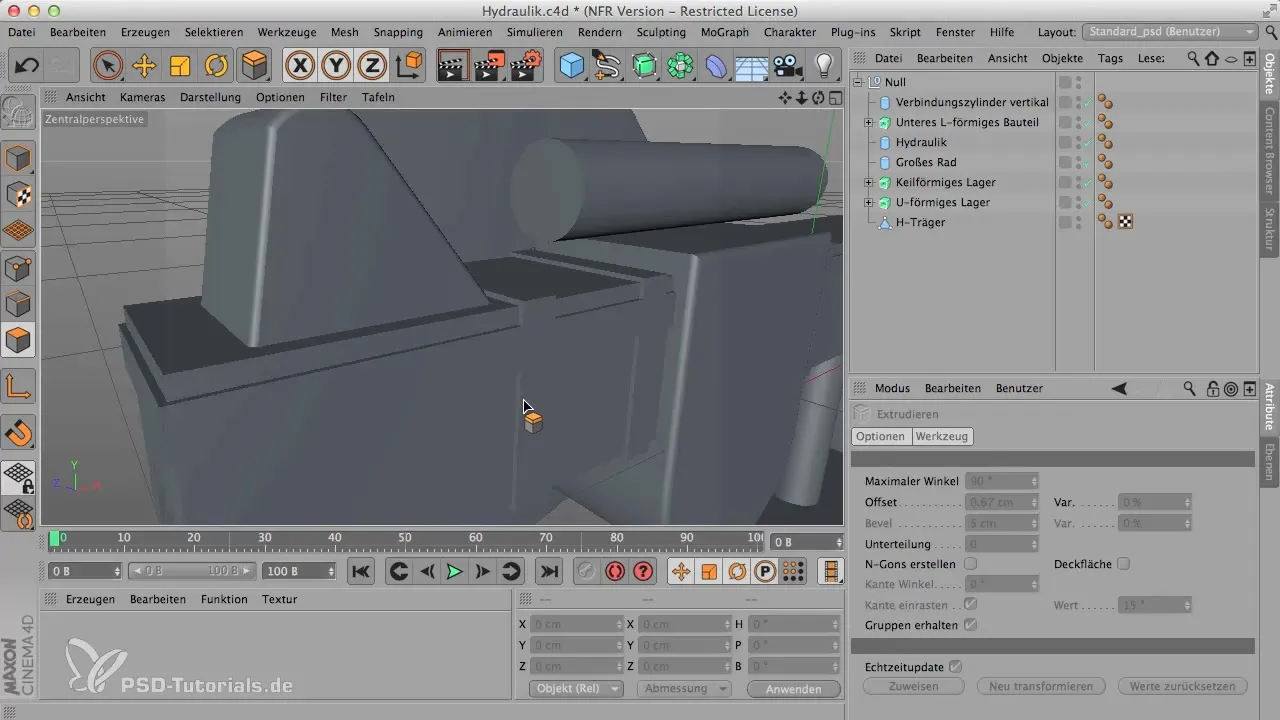Select the Move tool

[144, 66]
